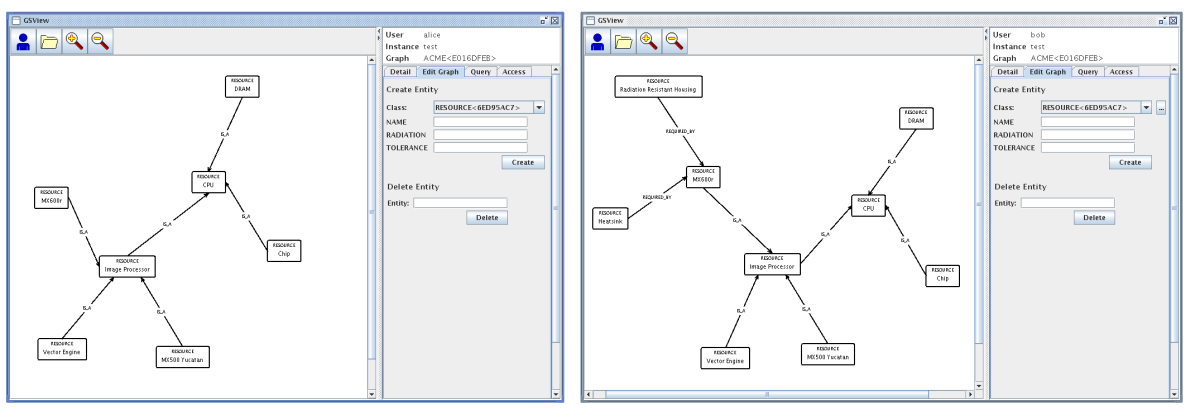The width and height of the screenshot is (1200, 419).
Task: Click the user icon in bob's window
Action: (x=597, y=41)
